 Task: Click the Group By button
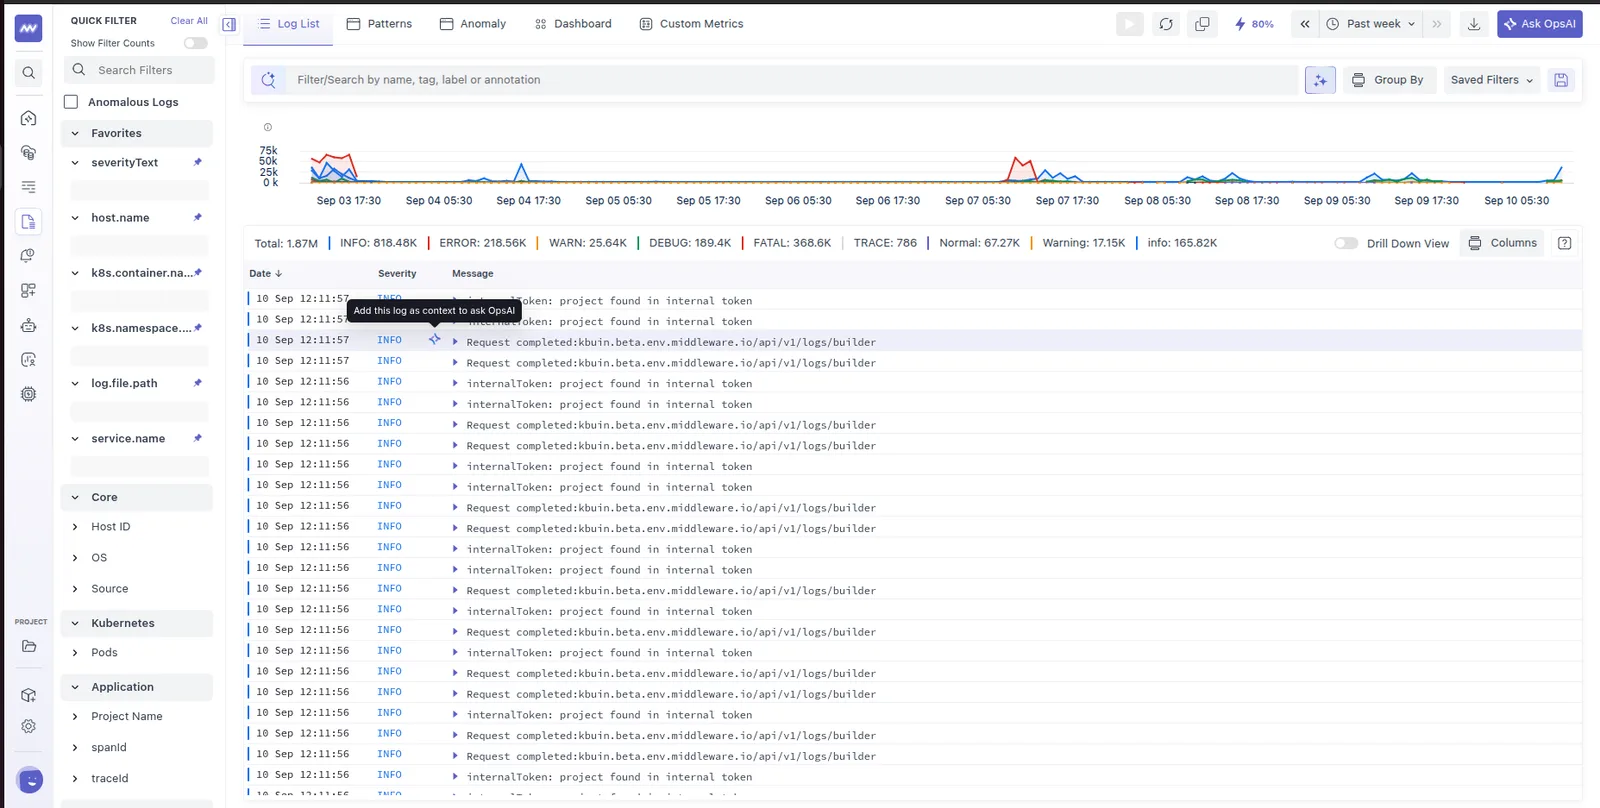1388,80
